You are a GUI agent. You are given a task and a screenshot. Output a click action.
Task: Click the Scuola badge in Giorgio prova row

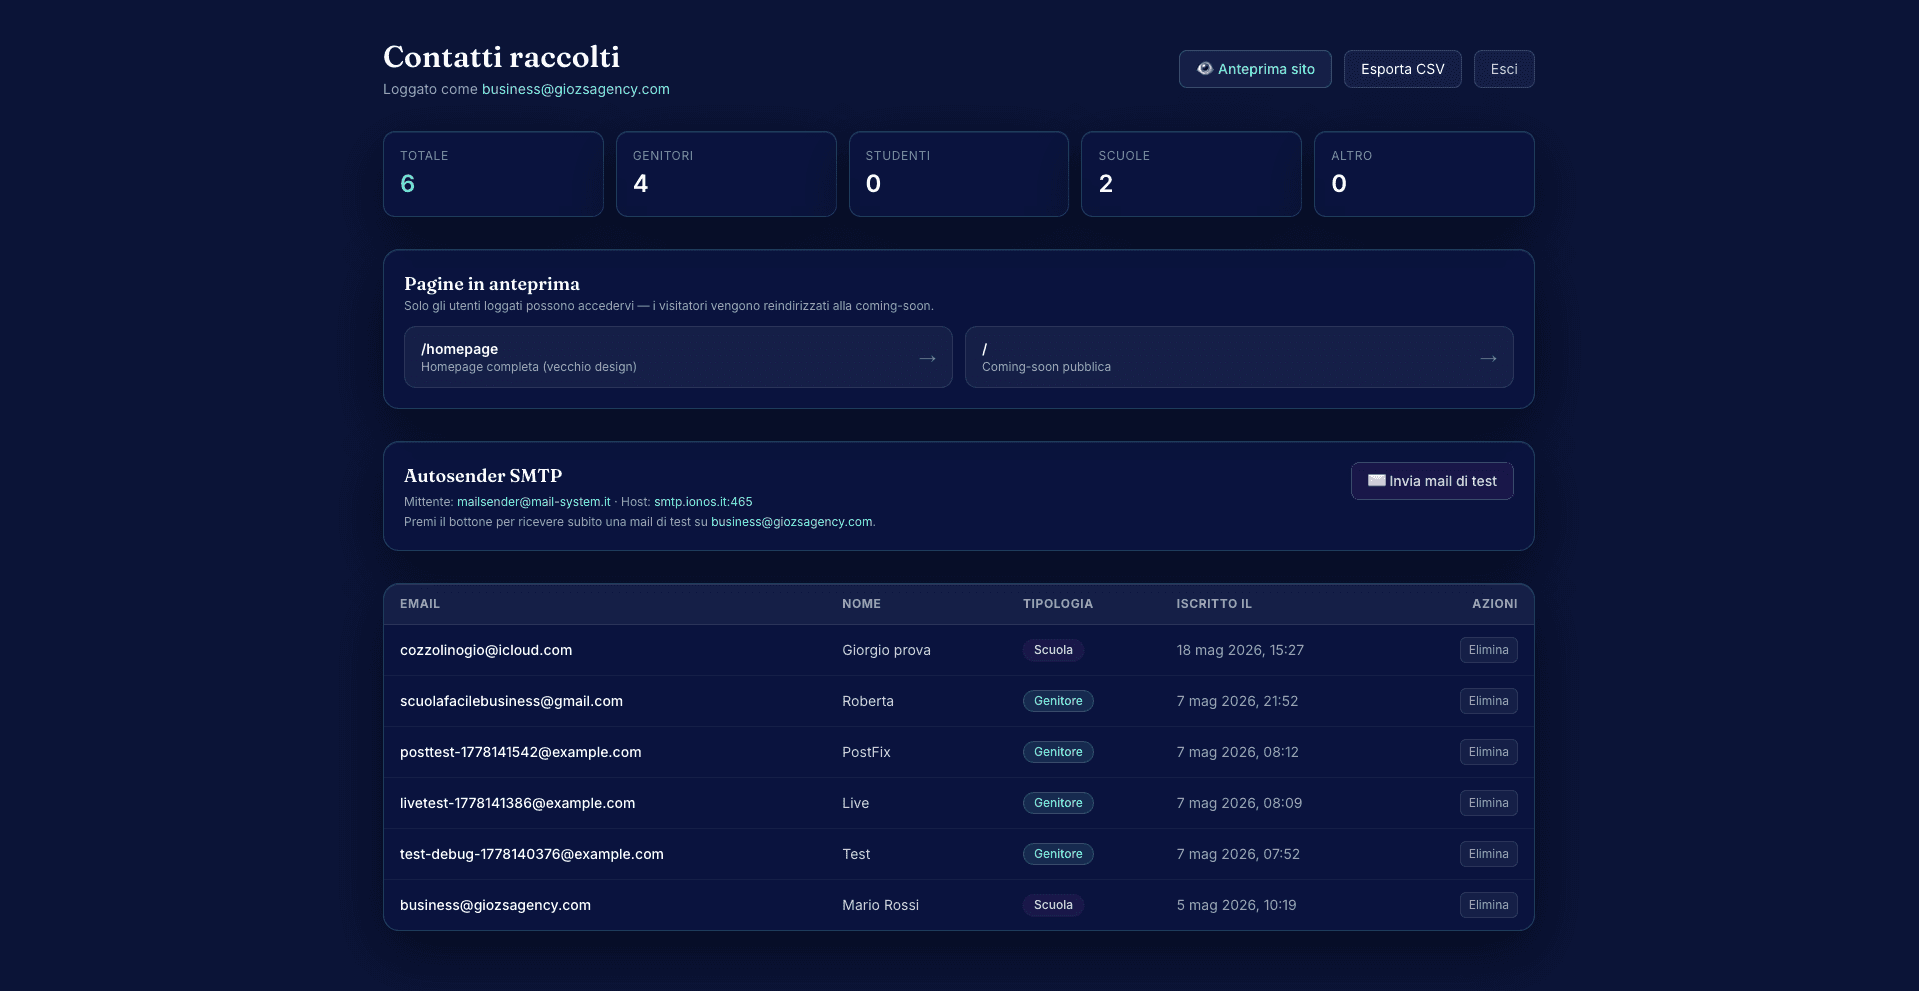(x=1053, y=650)
